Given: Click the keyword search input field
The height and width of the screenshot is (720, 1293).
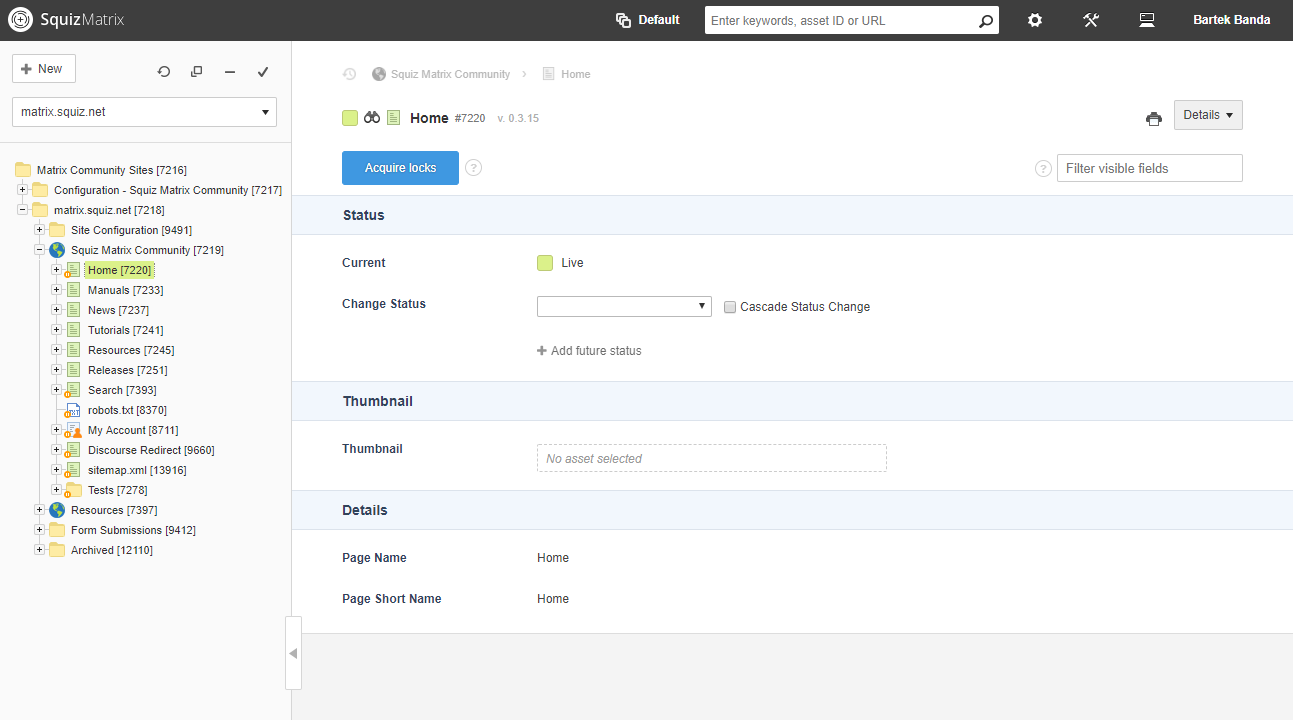Looking at the screenshot, I should click(x=840, y=20).
